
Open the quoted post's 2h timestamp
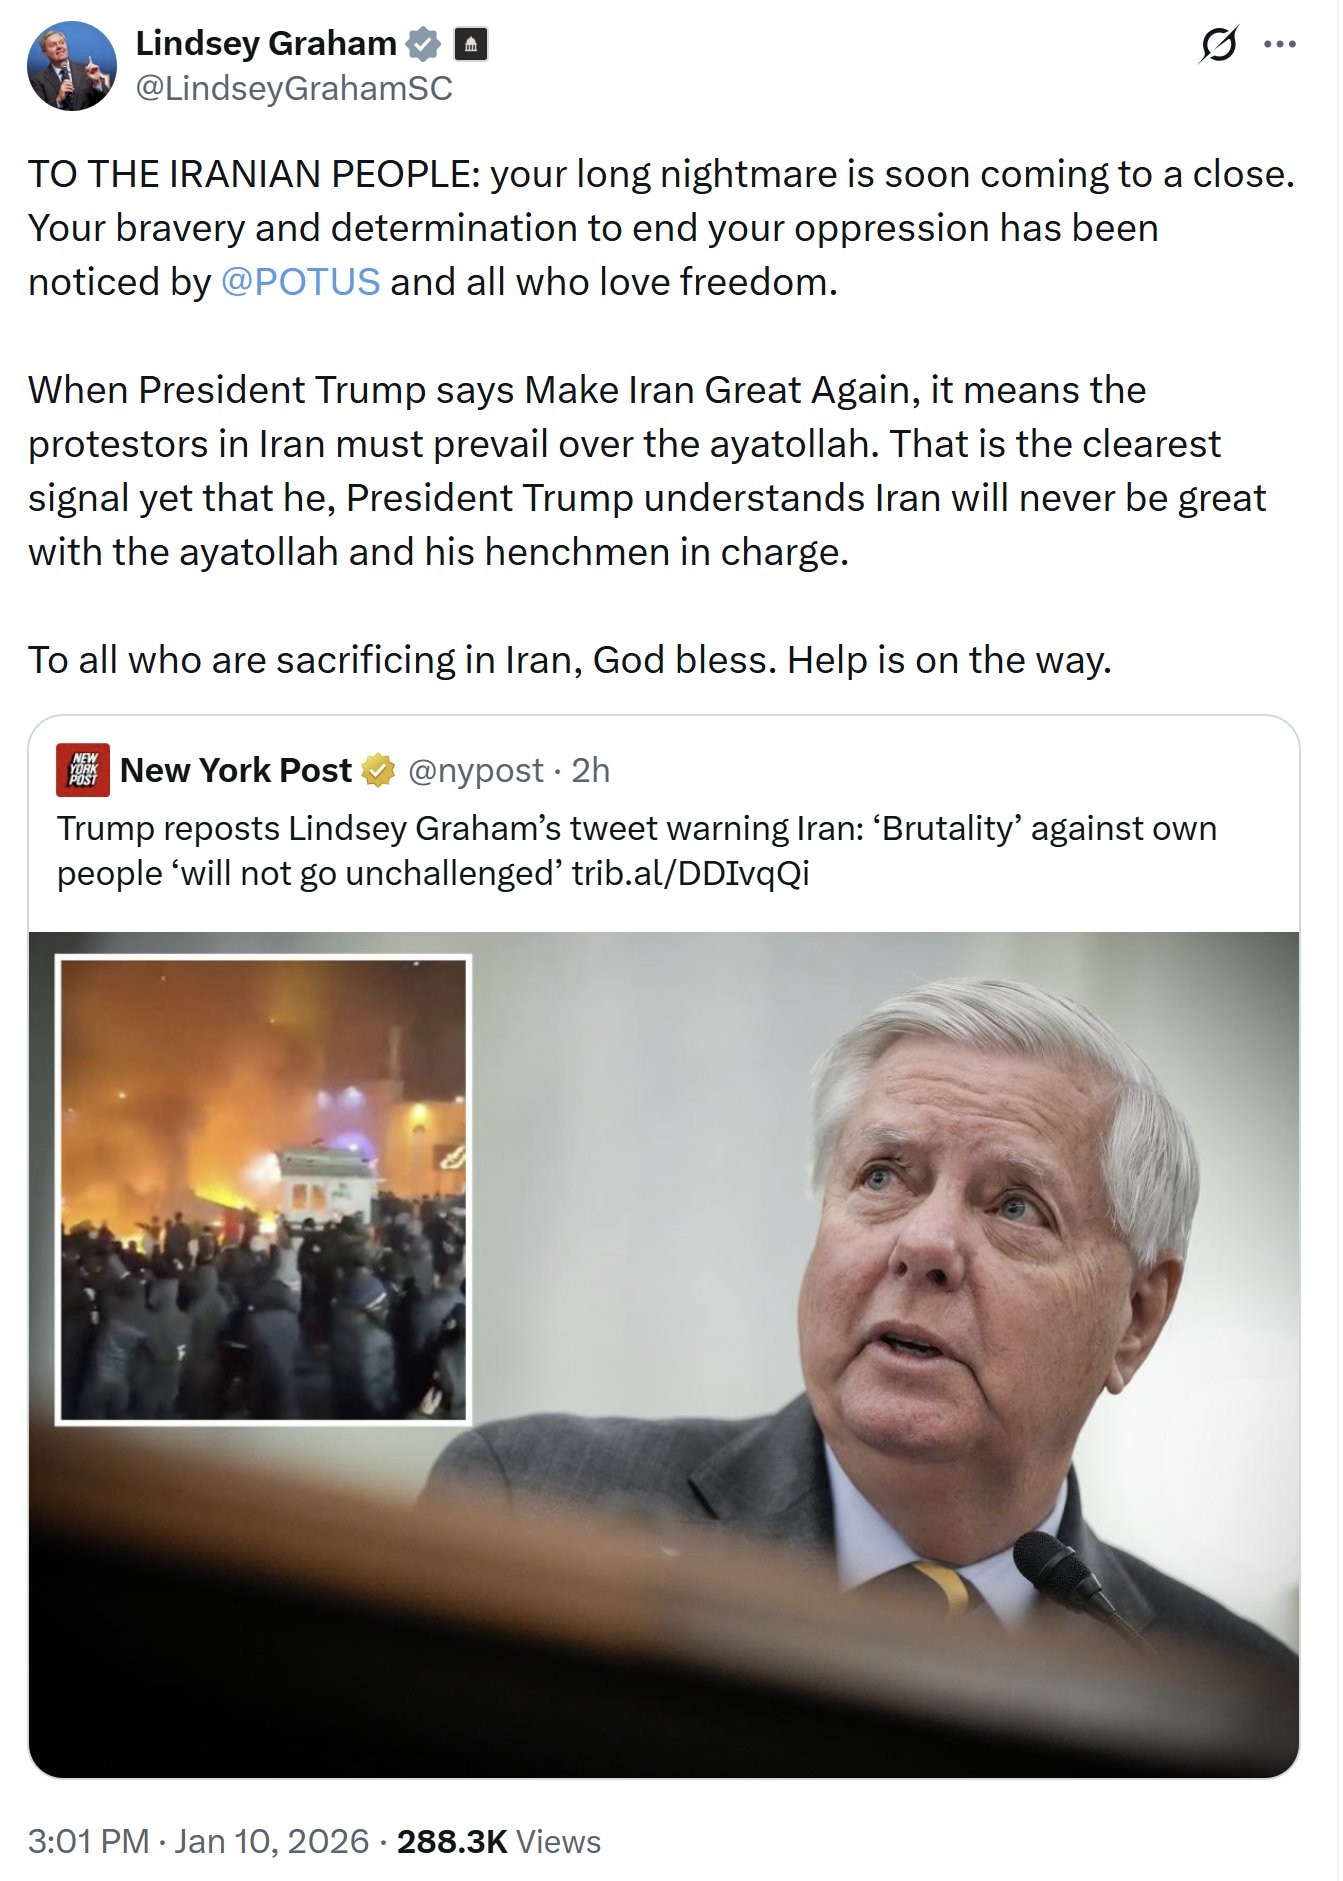pyautogui.click(x=590, y=771)
